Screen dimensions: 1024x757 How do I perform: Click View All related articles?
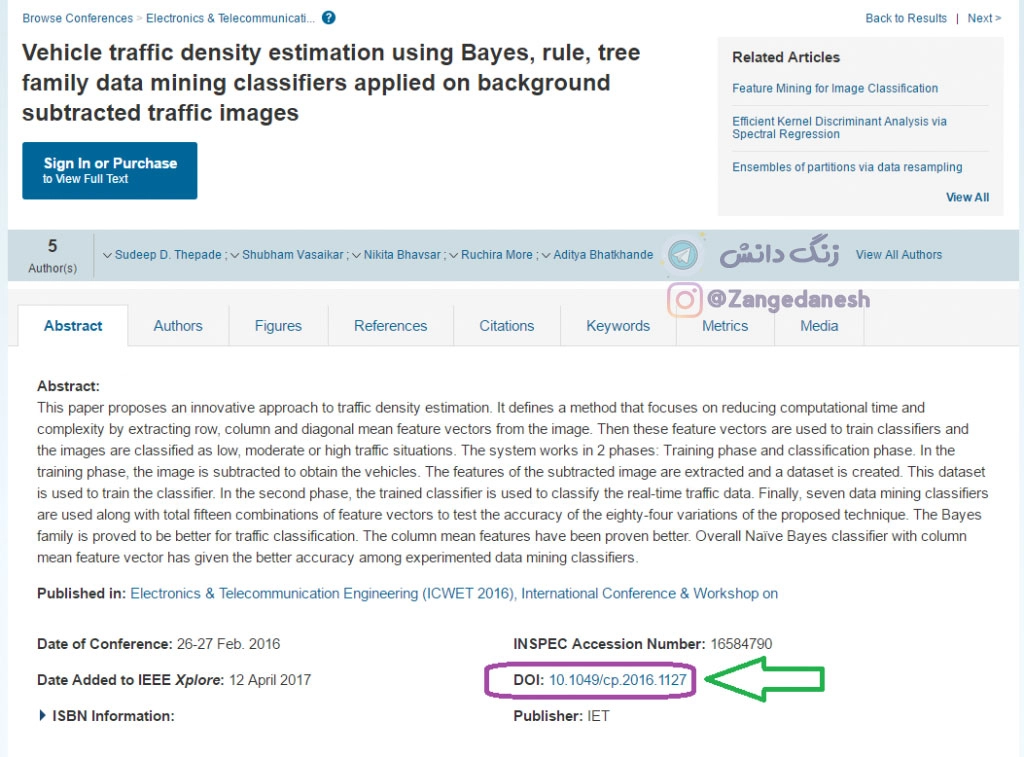click(x=967, y=197)
